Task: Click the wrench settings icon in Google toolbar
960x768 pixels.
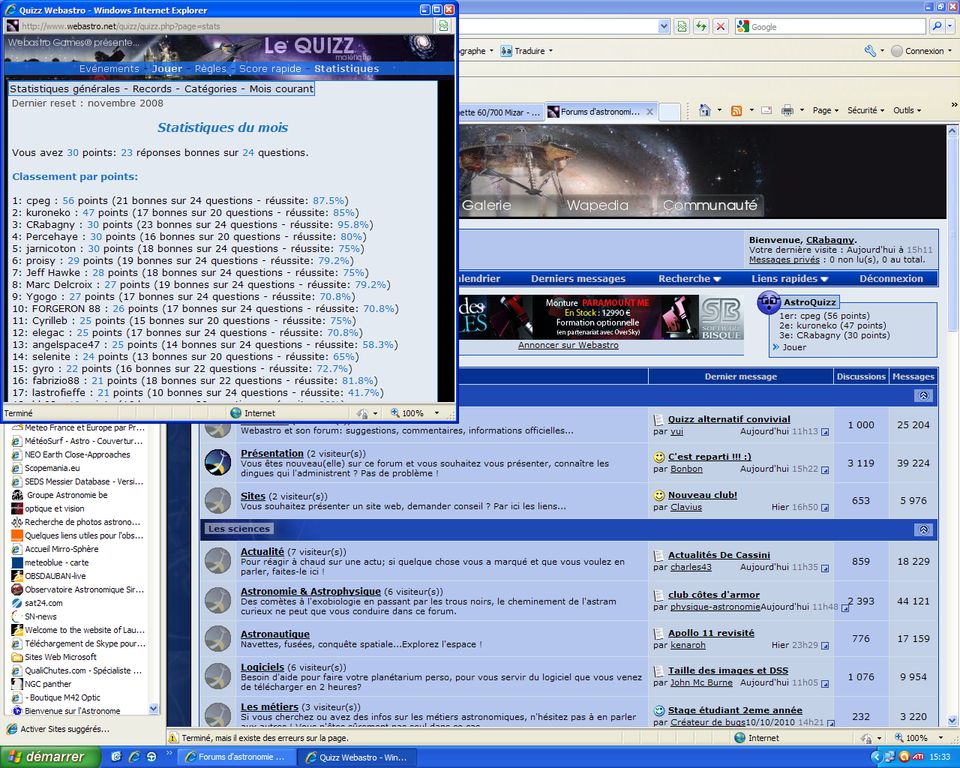Action: [x=870, y=51]
